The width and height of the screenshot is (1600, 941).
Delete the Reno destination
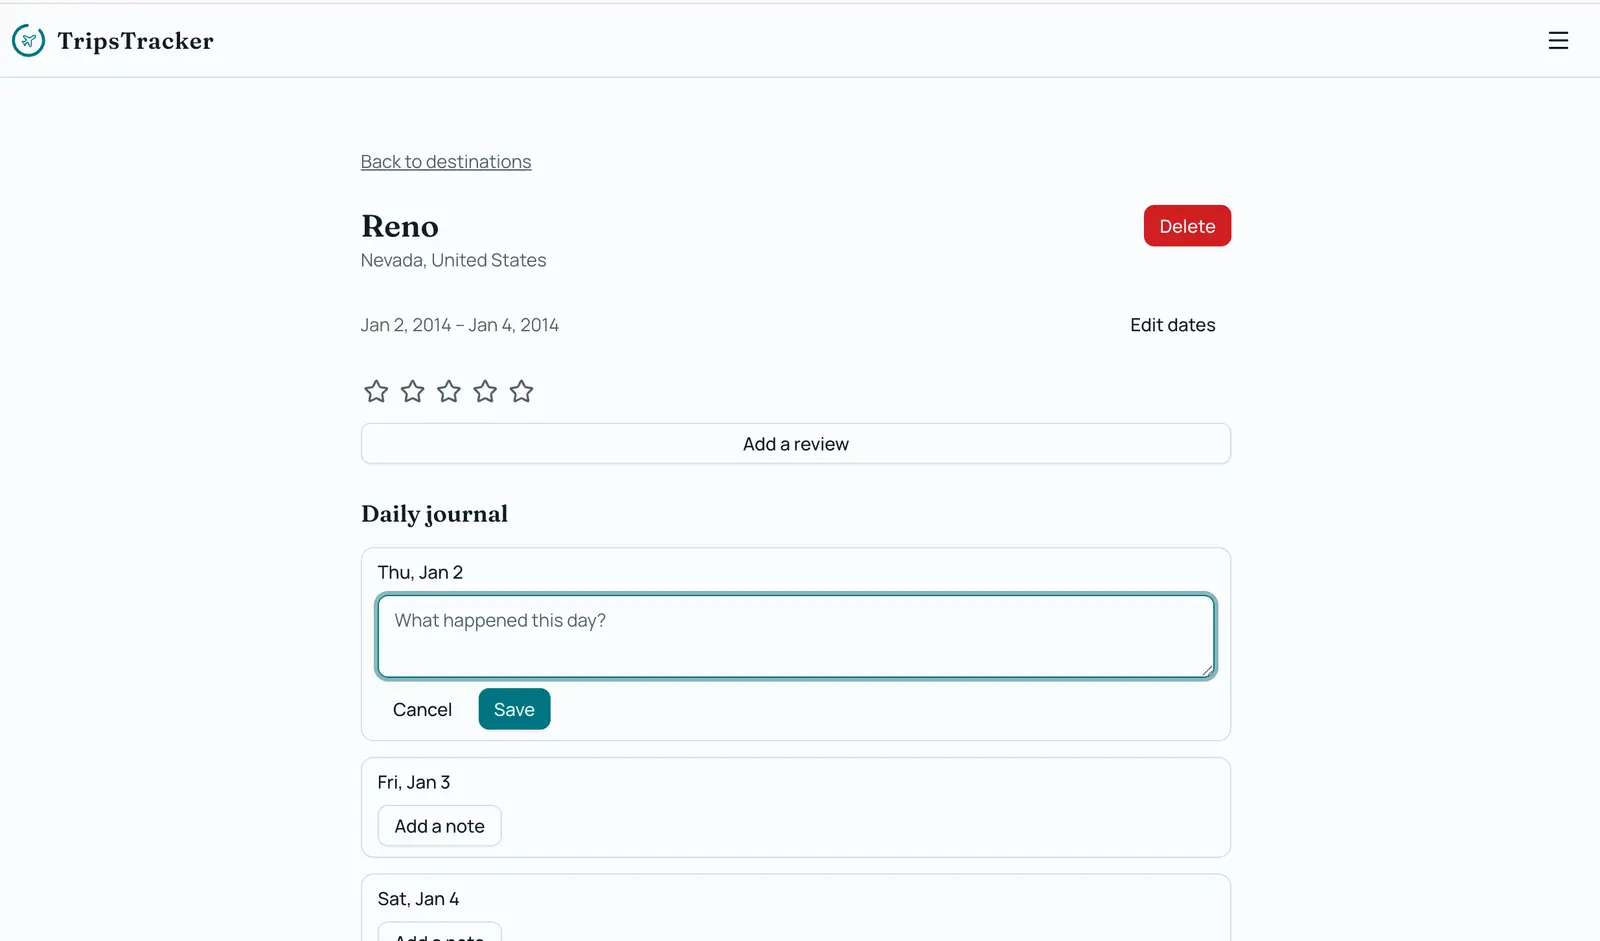tap(1187, 226)
